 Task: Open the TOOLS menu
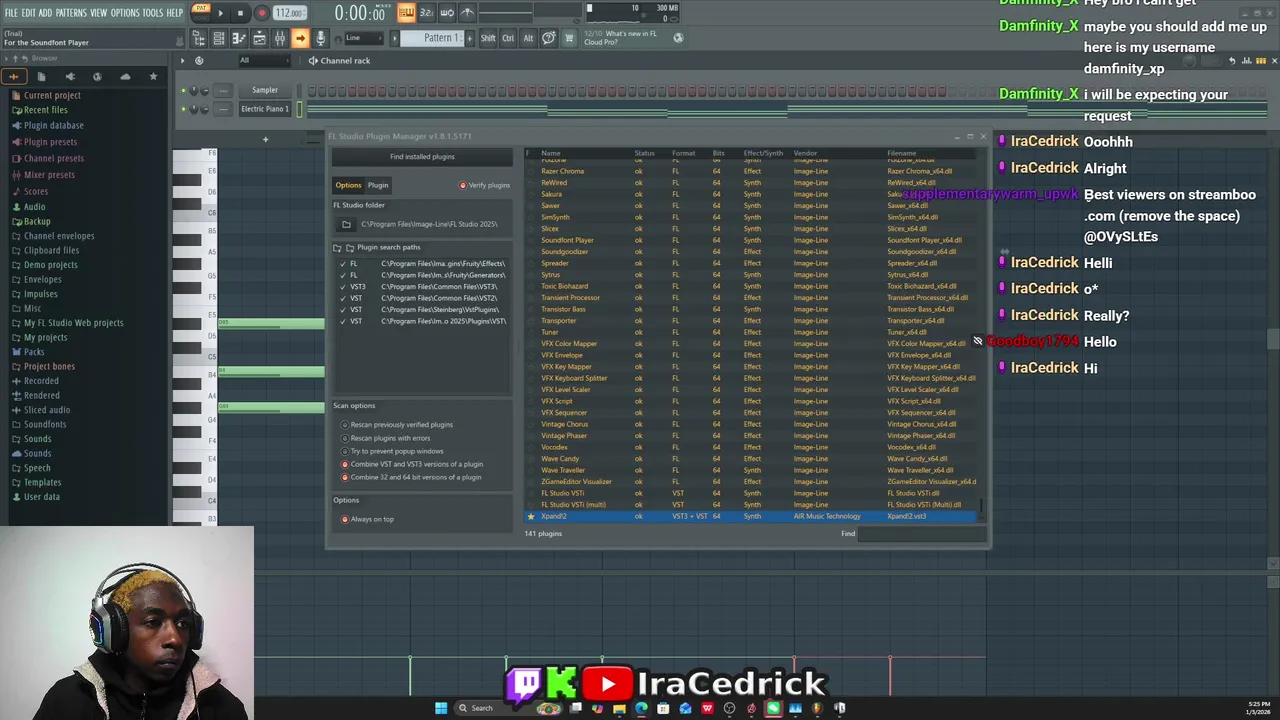click(x=152, y=13)
